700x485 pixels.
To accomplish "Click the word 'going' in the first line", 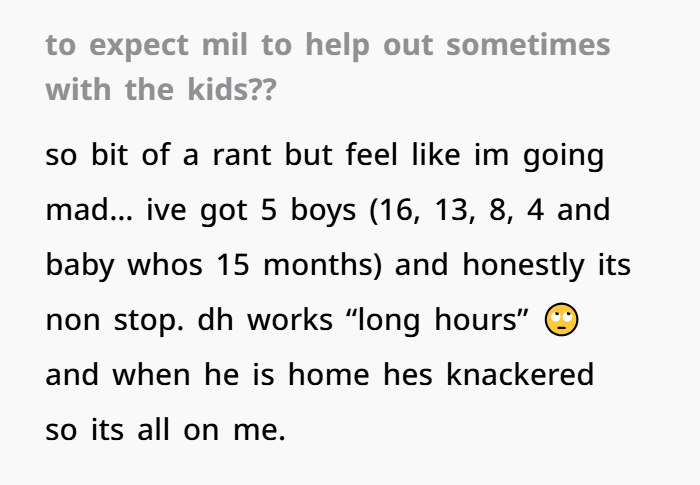I will pos(563,157).
